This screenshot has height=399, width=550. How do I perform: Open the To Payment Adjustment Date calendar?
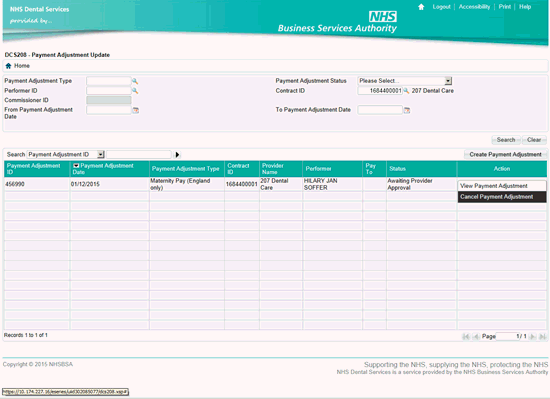407,110
